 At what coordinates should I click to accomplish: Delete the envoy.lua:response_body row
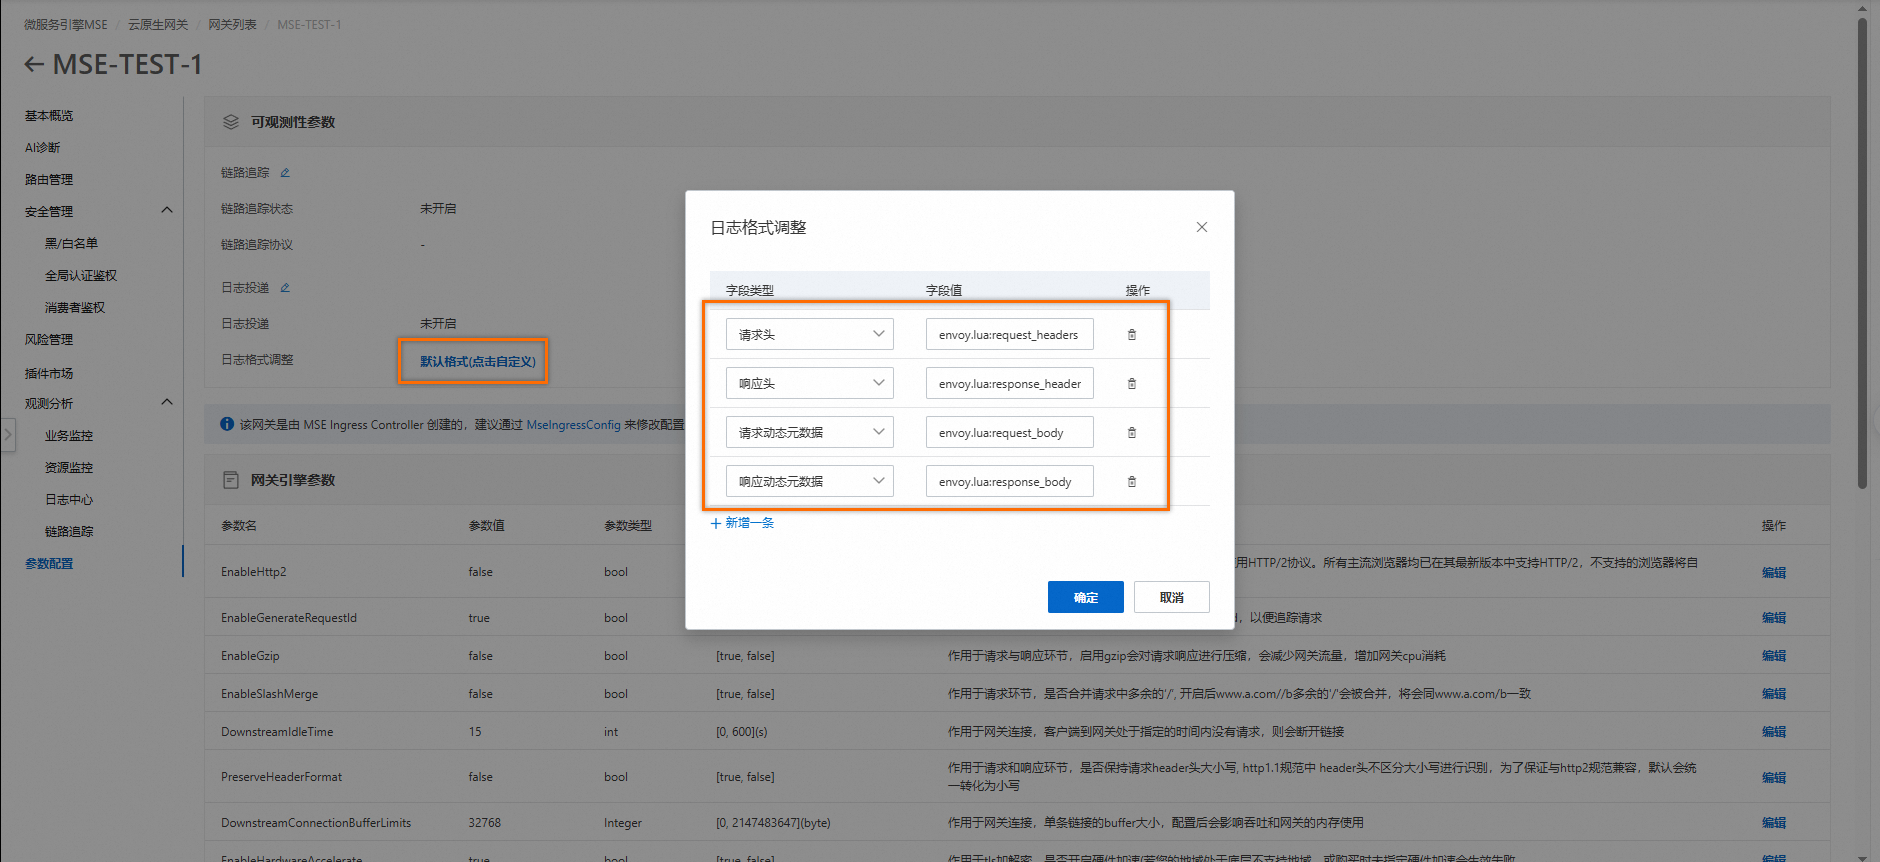(x=1132, y=482)
